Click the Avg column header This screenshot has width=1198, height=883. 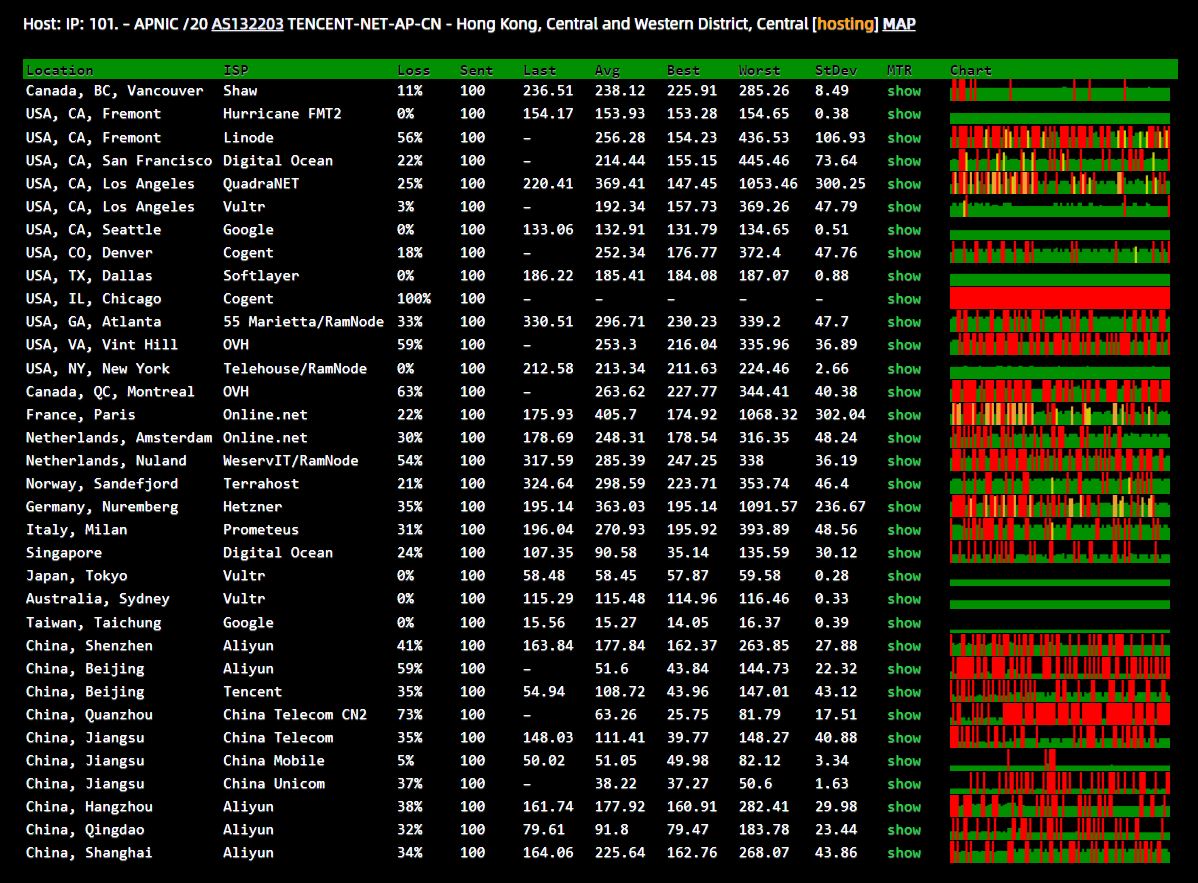click(x=607, y=70)
